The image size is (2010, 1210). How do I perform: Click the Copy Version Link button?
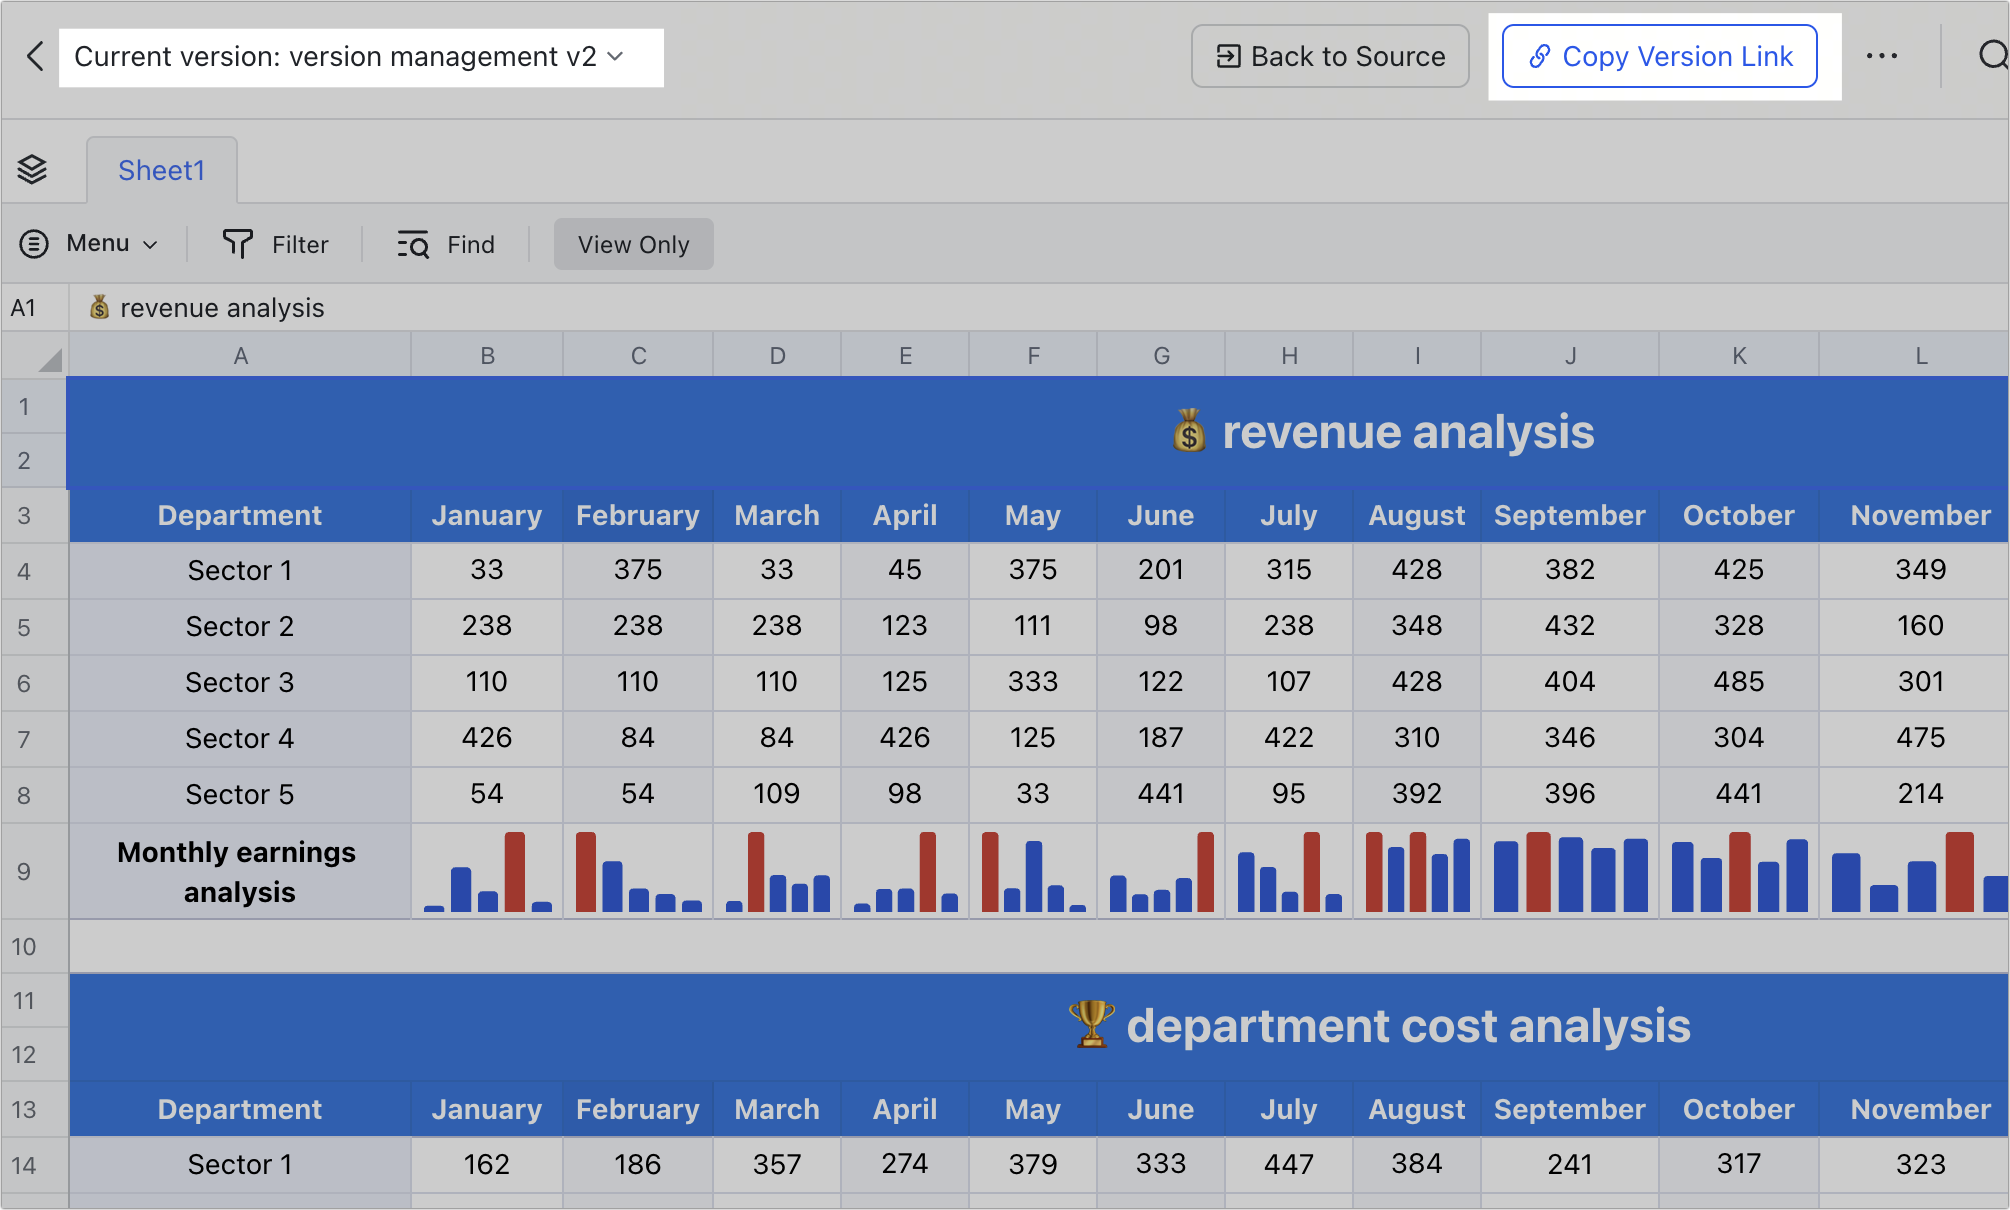1659,56
